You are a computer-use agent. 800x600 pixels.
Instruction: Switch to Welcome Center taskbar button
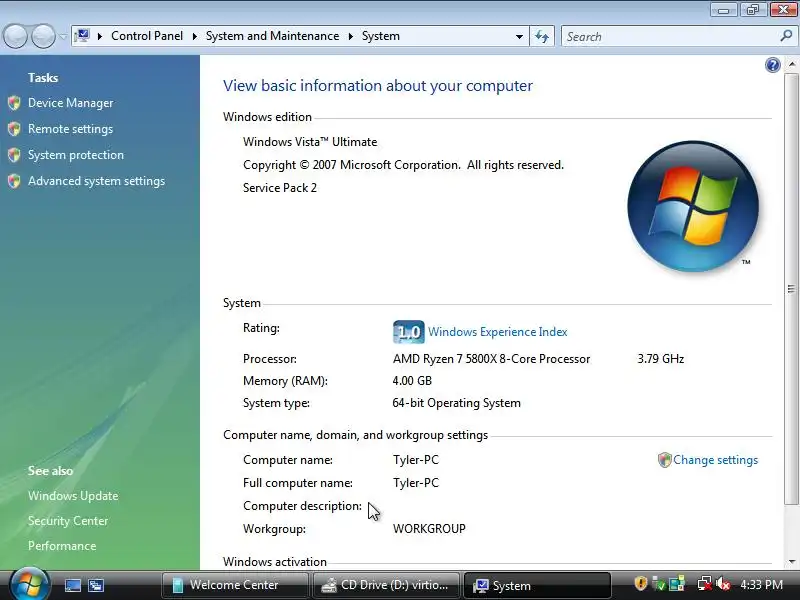coord(235,585)
